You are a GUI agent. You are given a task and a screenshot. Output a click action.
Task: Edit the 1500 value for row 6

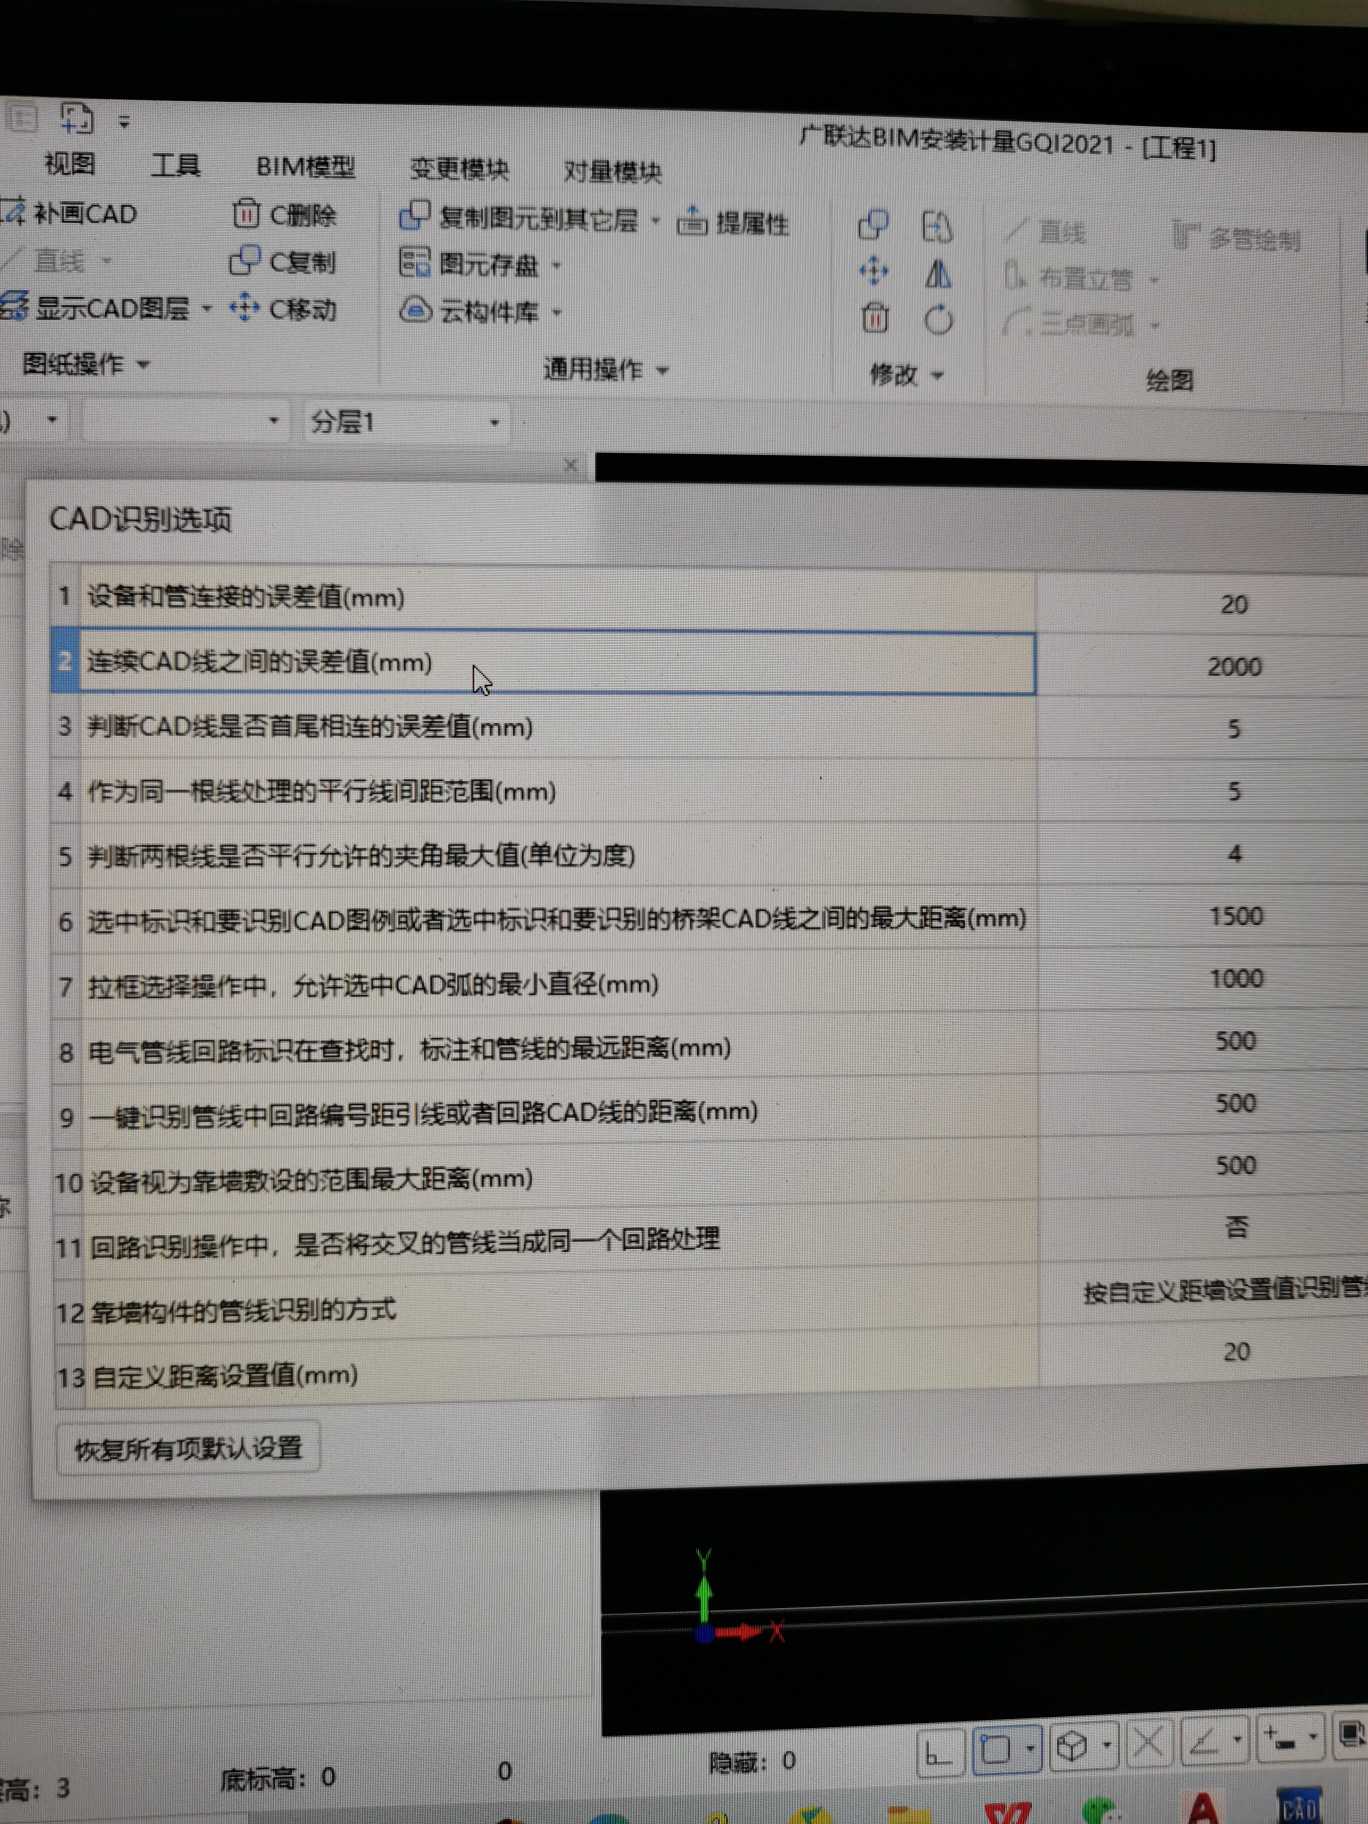tap(1236, 916)
